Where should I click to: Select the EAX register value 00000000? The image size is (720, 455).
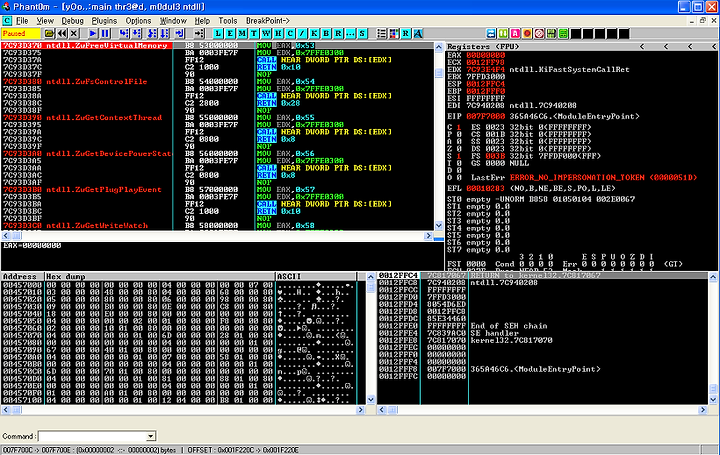pyautogui.click(x=485, y=55)
